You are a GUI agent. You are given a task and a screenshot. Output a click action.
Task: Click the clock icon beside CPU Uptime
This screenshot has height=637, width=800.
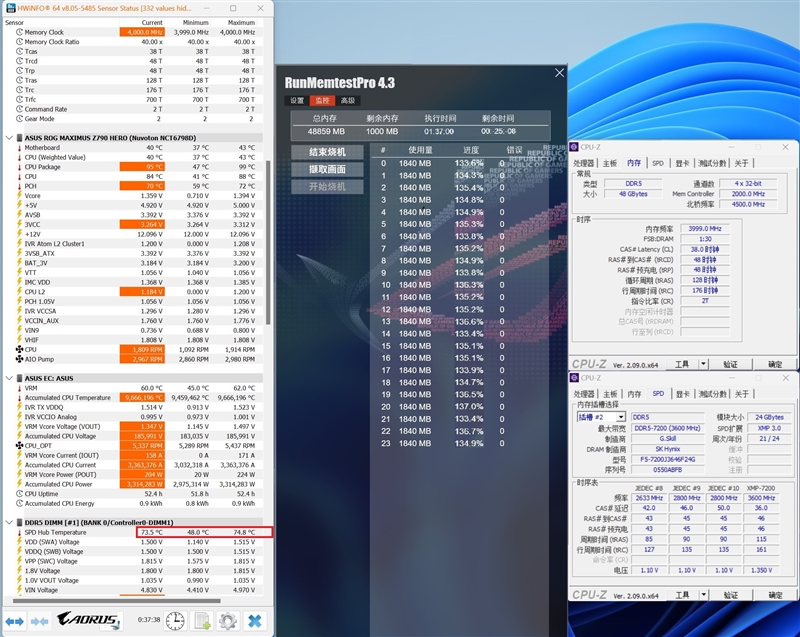[19, 494]
